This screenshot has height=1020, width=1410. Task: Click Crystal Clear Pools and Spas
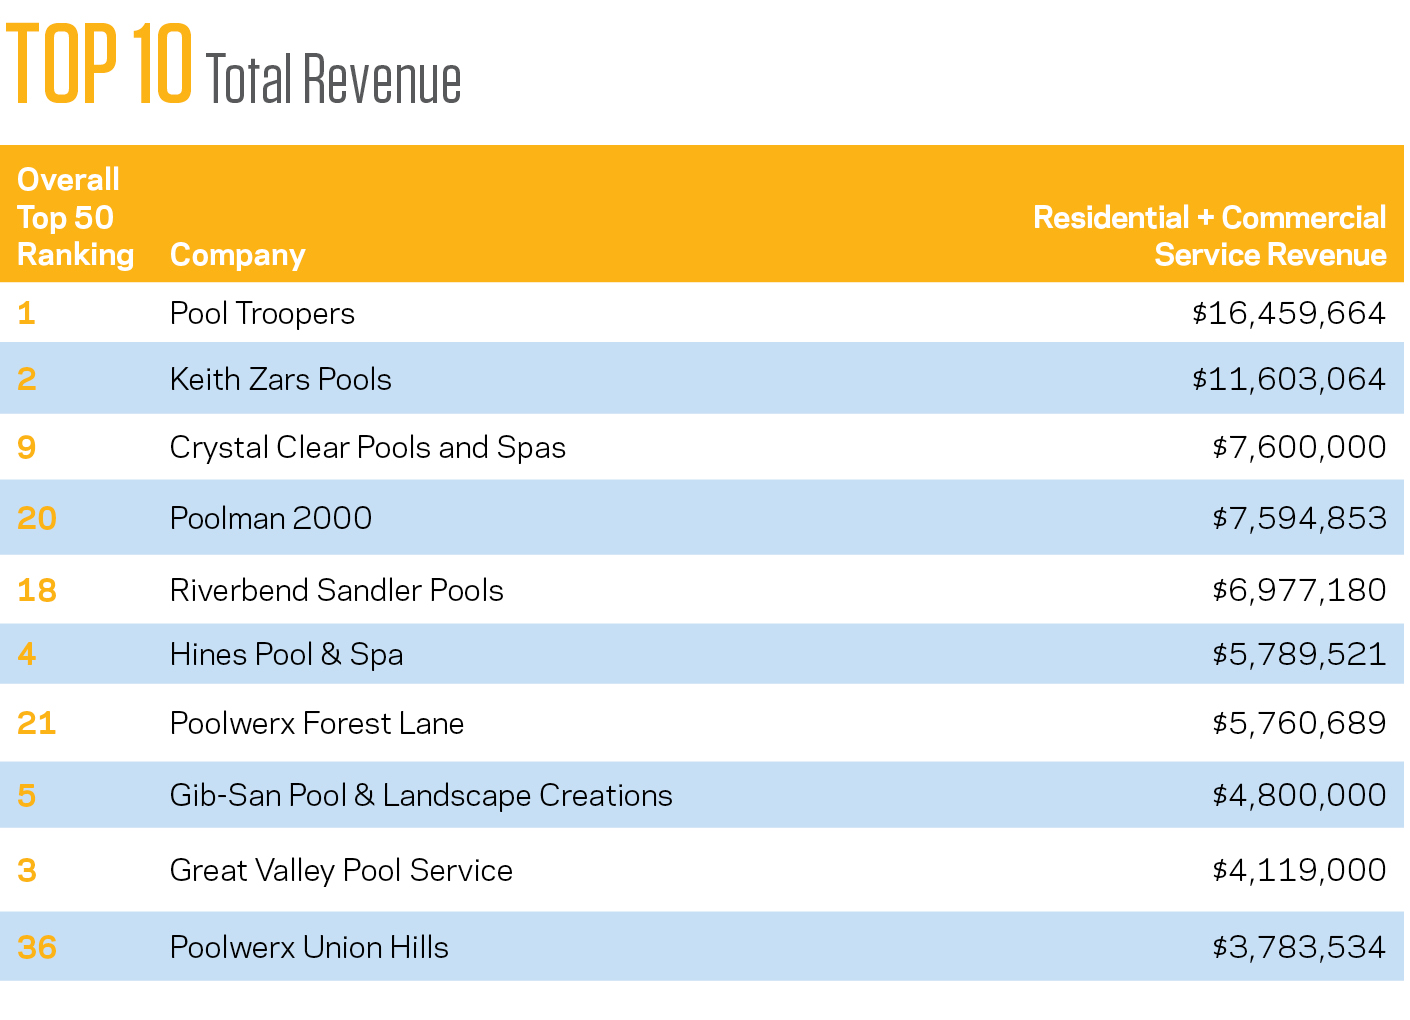click(x=367, y=448)
